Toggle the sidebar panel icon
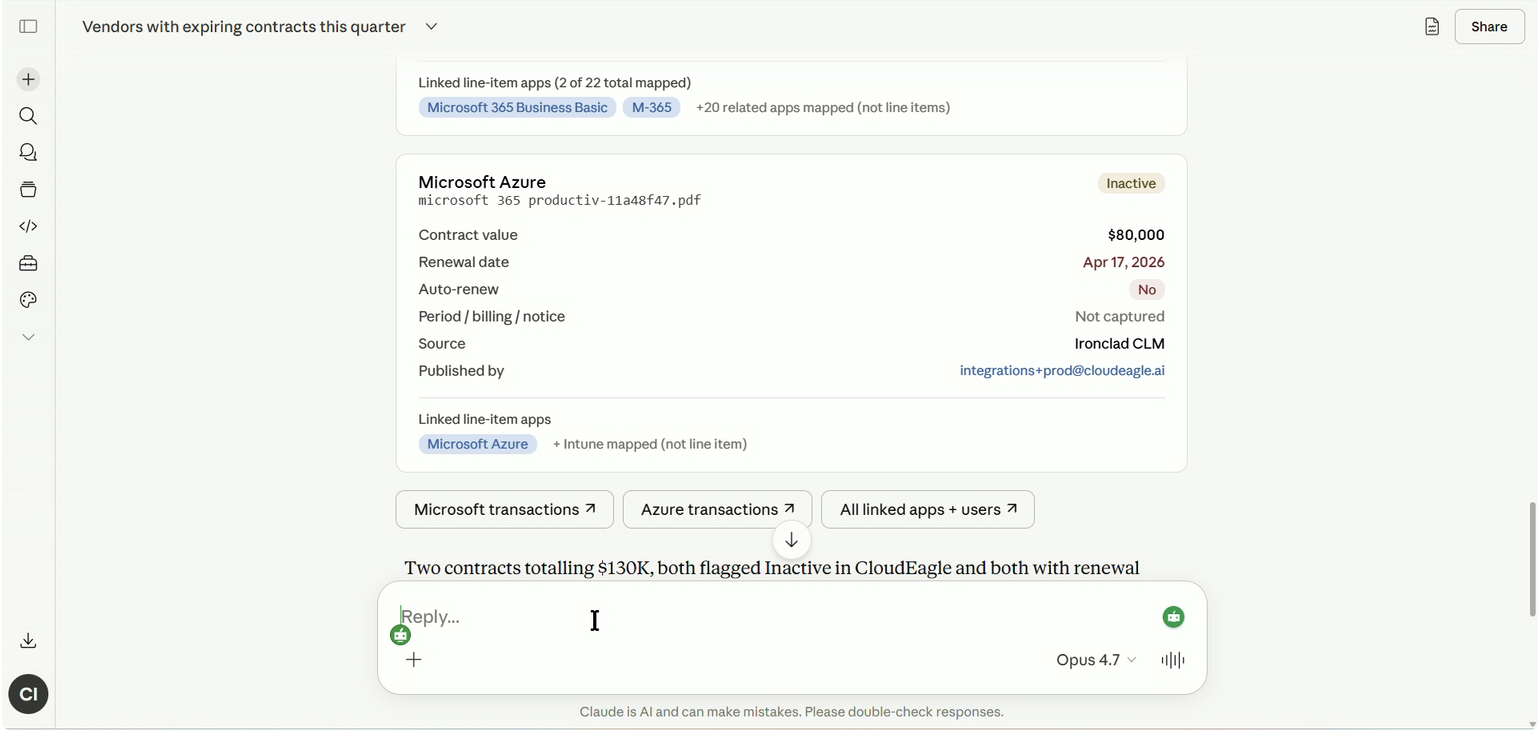The width and height of the screenshot is (1538, 732). pyautogui.click(x=28, y=27)
